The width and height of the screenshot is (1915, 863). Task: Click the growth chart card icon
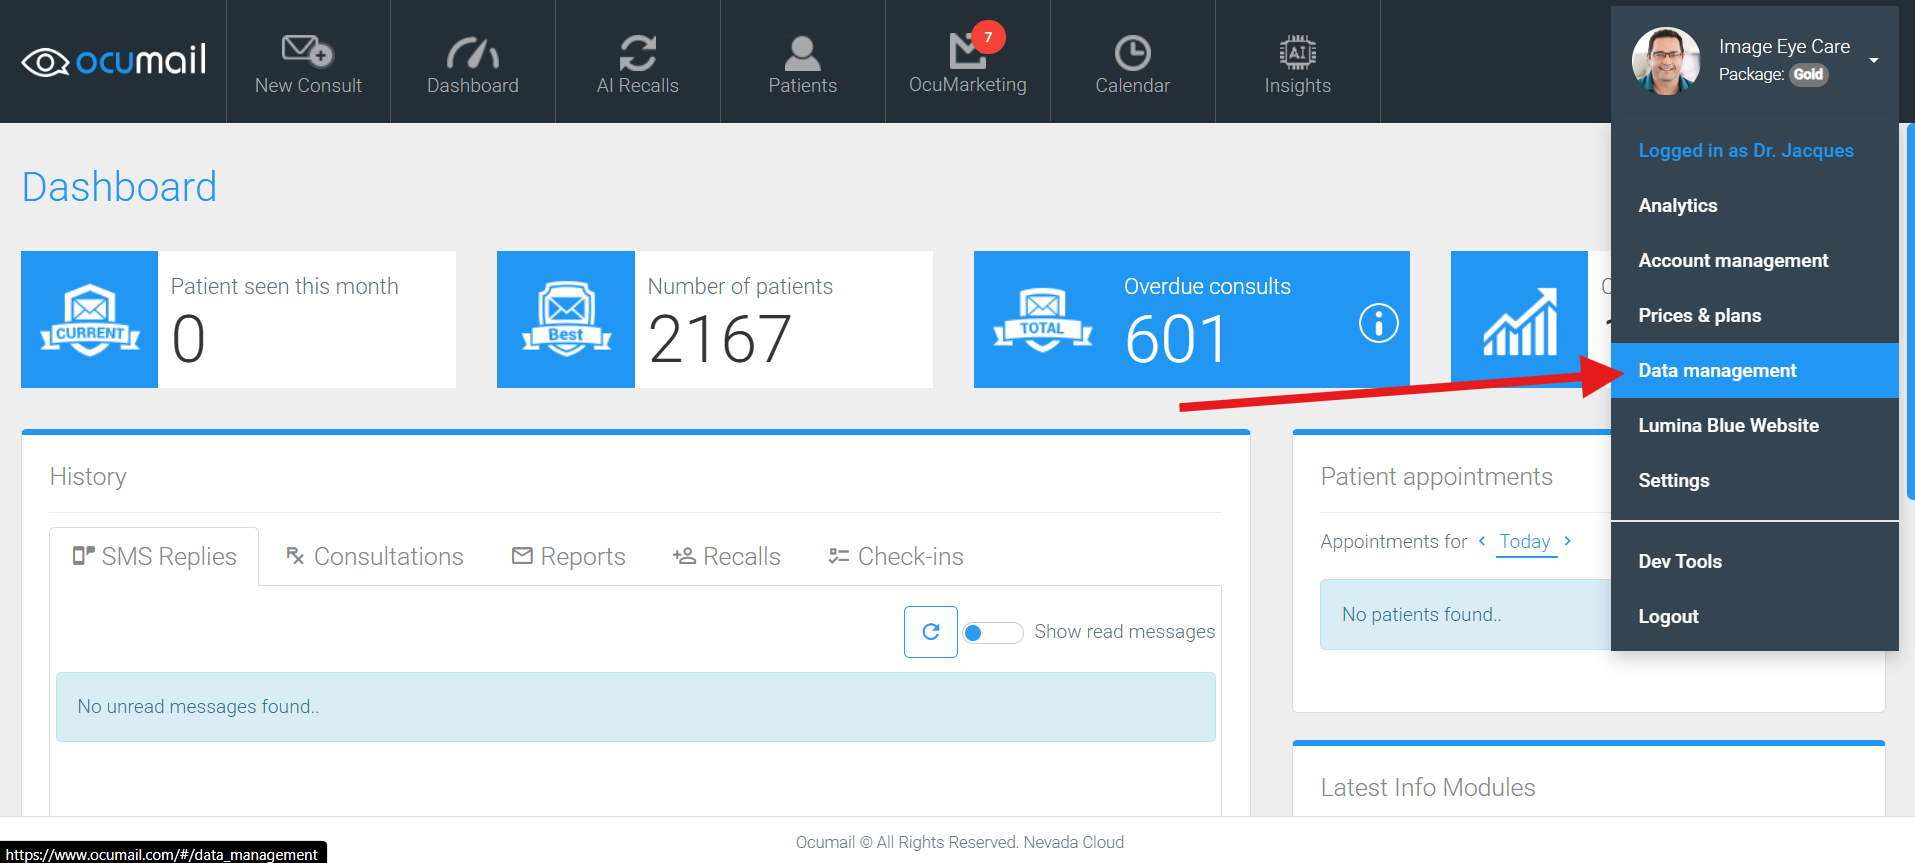pos(1520,321)
